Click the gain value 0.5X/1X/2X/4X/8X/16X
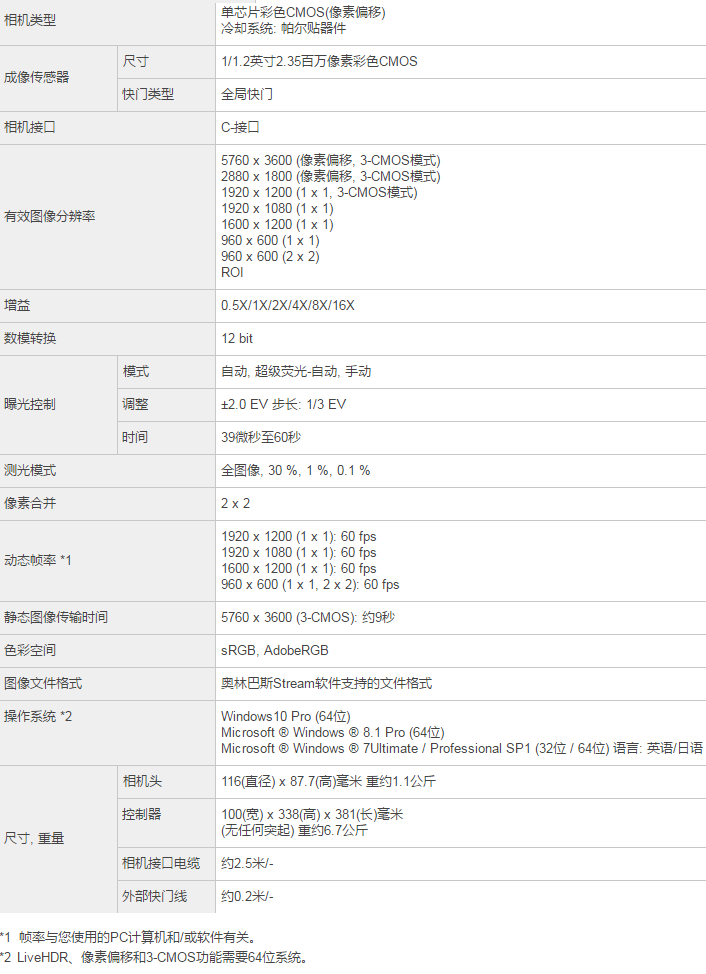 (288, 305)
